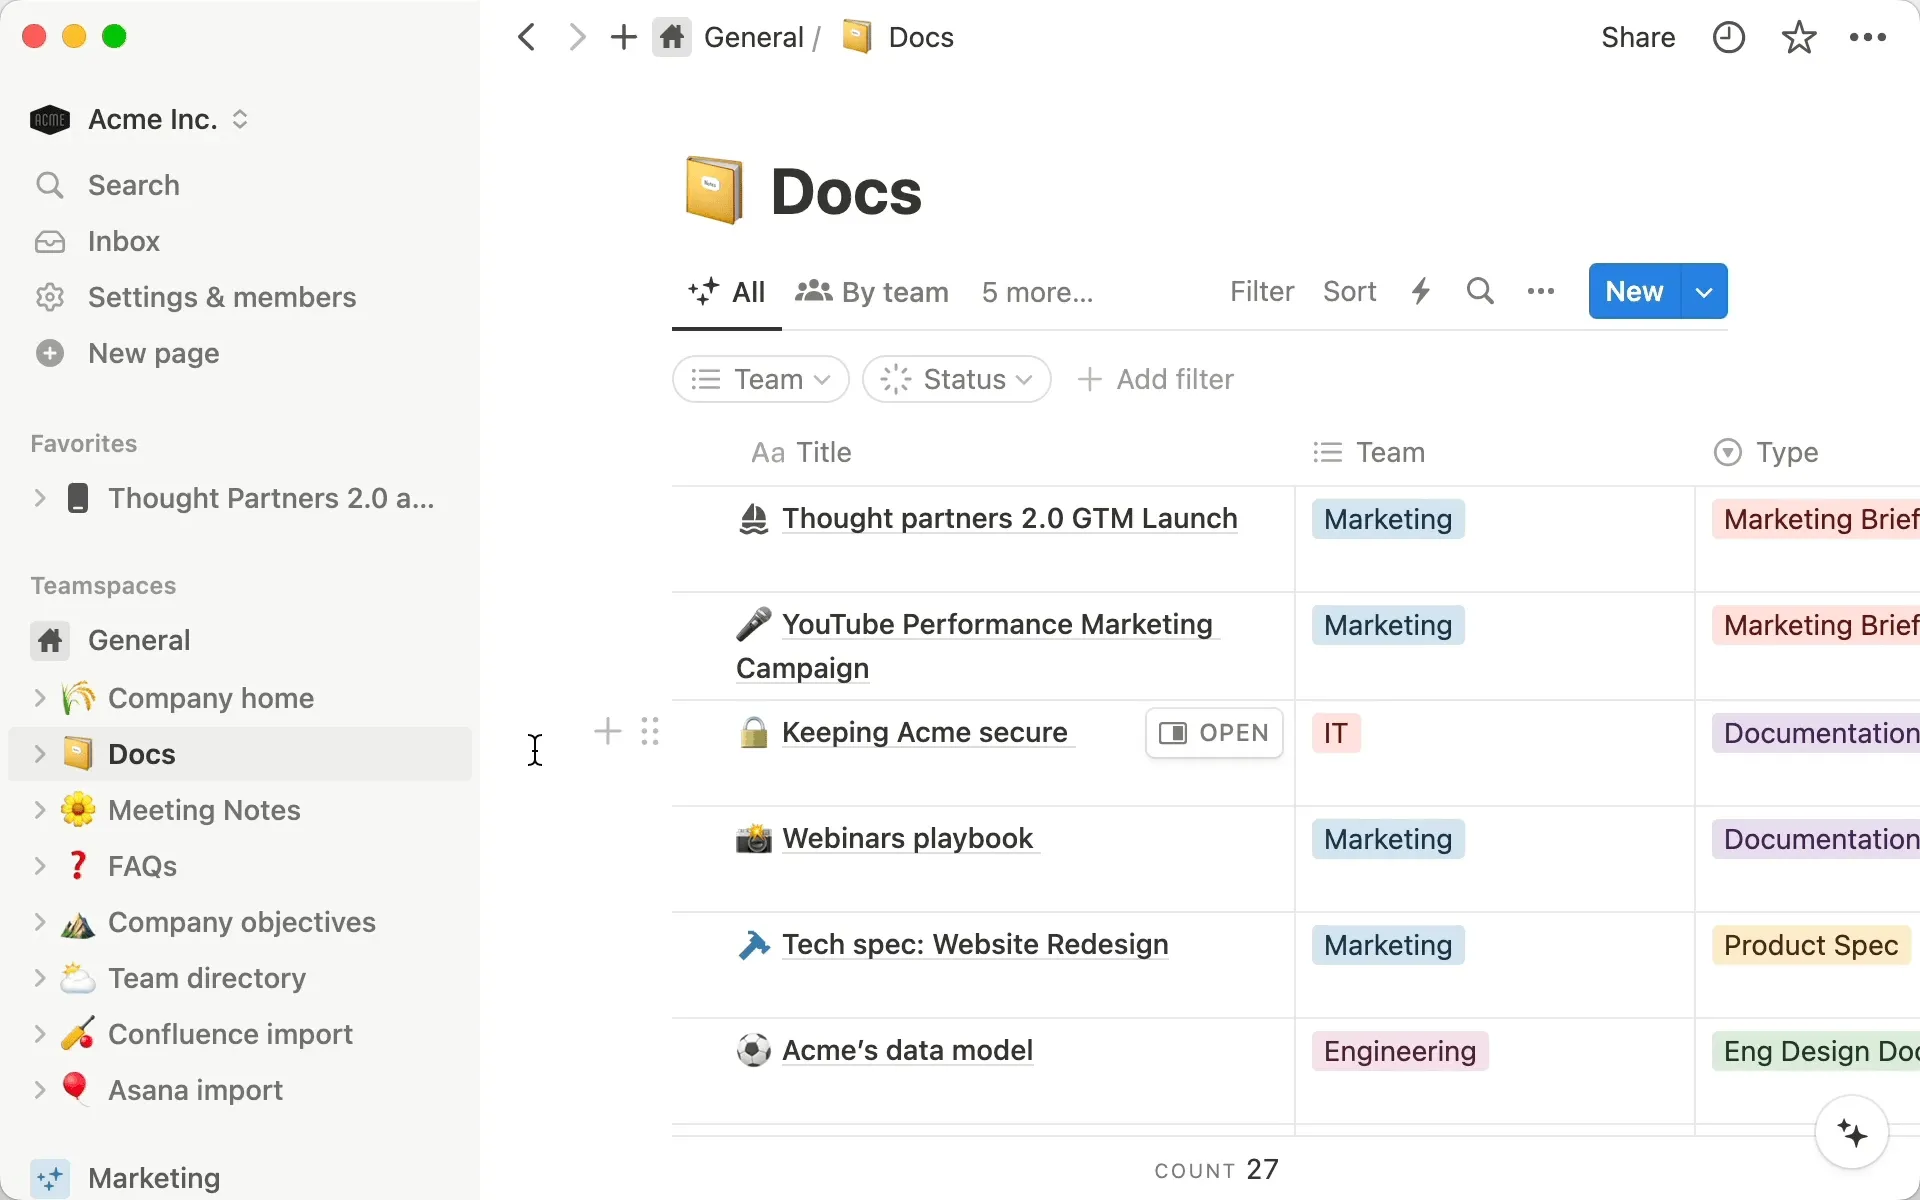This screenshot has height=1200, width=1920.
Task: Expand Company objectives page tree
Action: (40, 922)
